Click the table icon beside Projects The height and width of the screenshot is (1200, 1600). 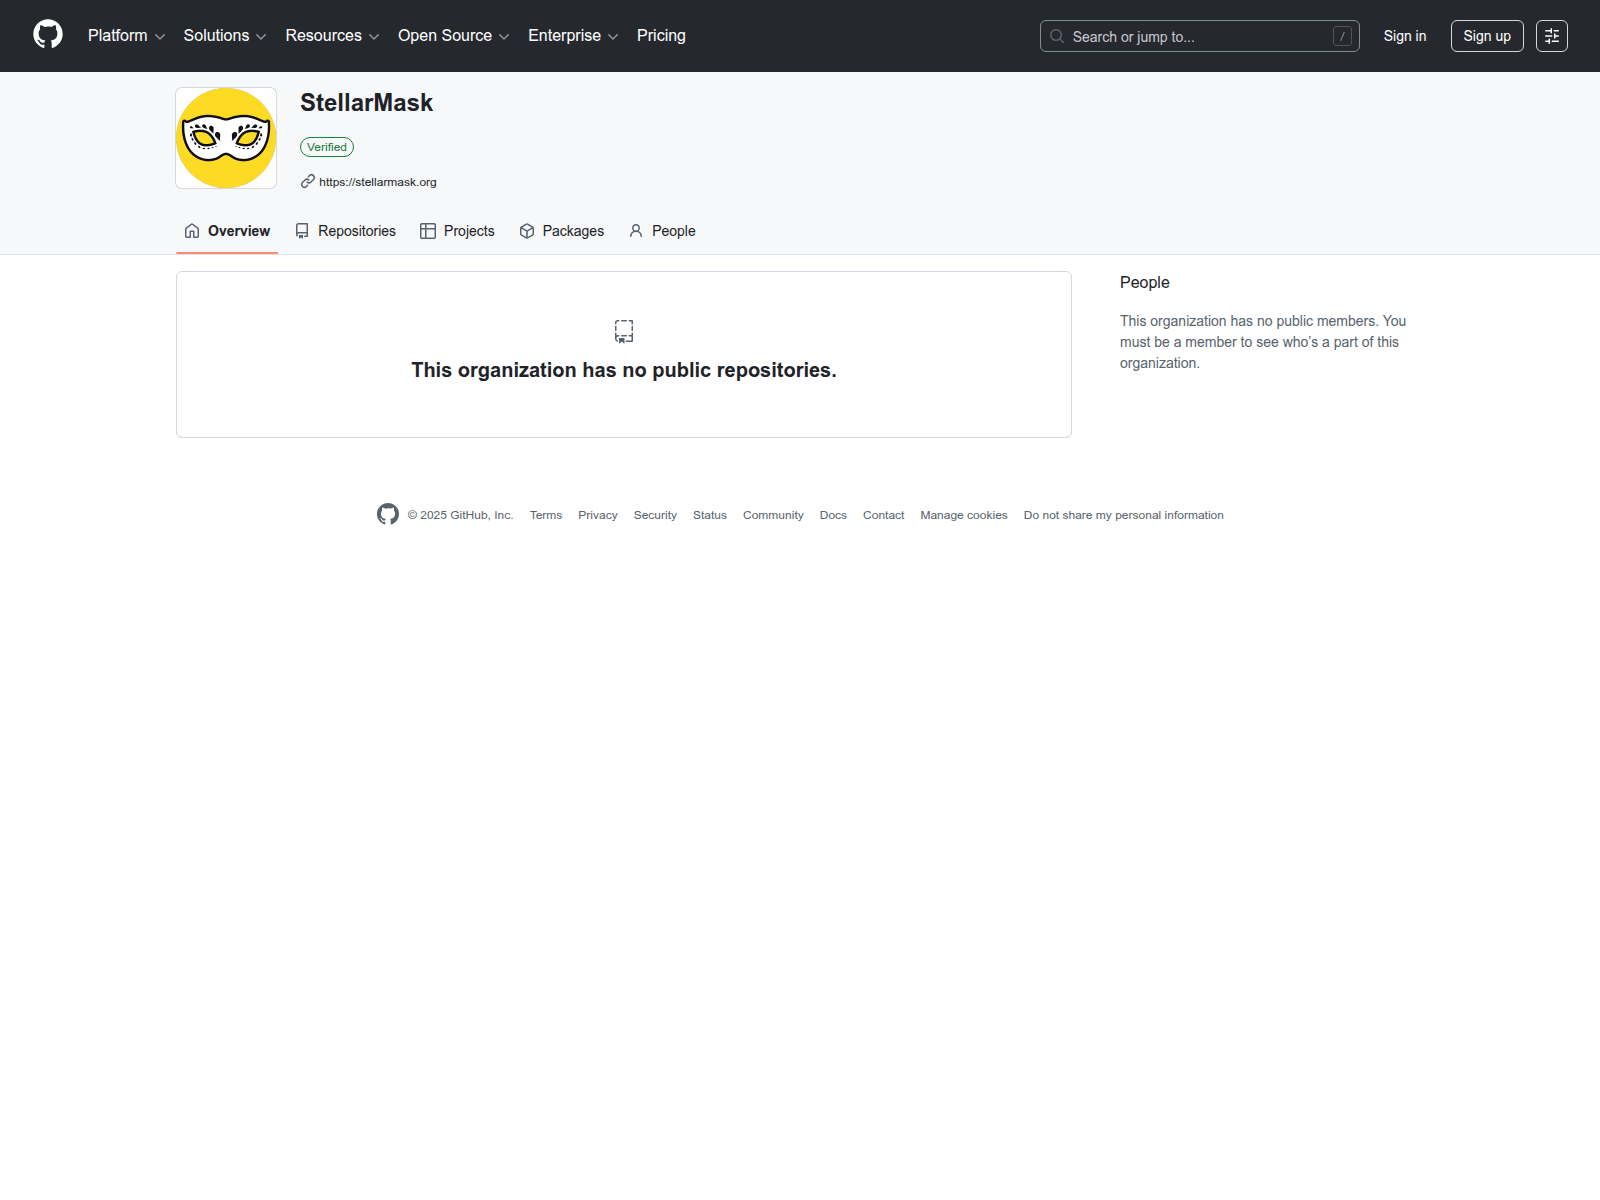tap(428, 231)
